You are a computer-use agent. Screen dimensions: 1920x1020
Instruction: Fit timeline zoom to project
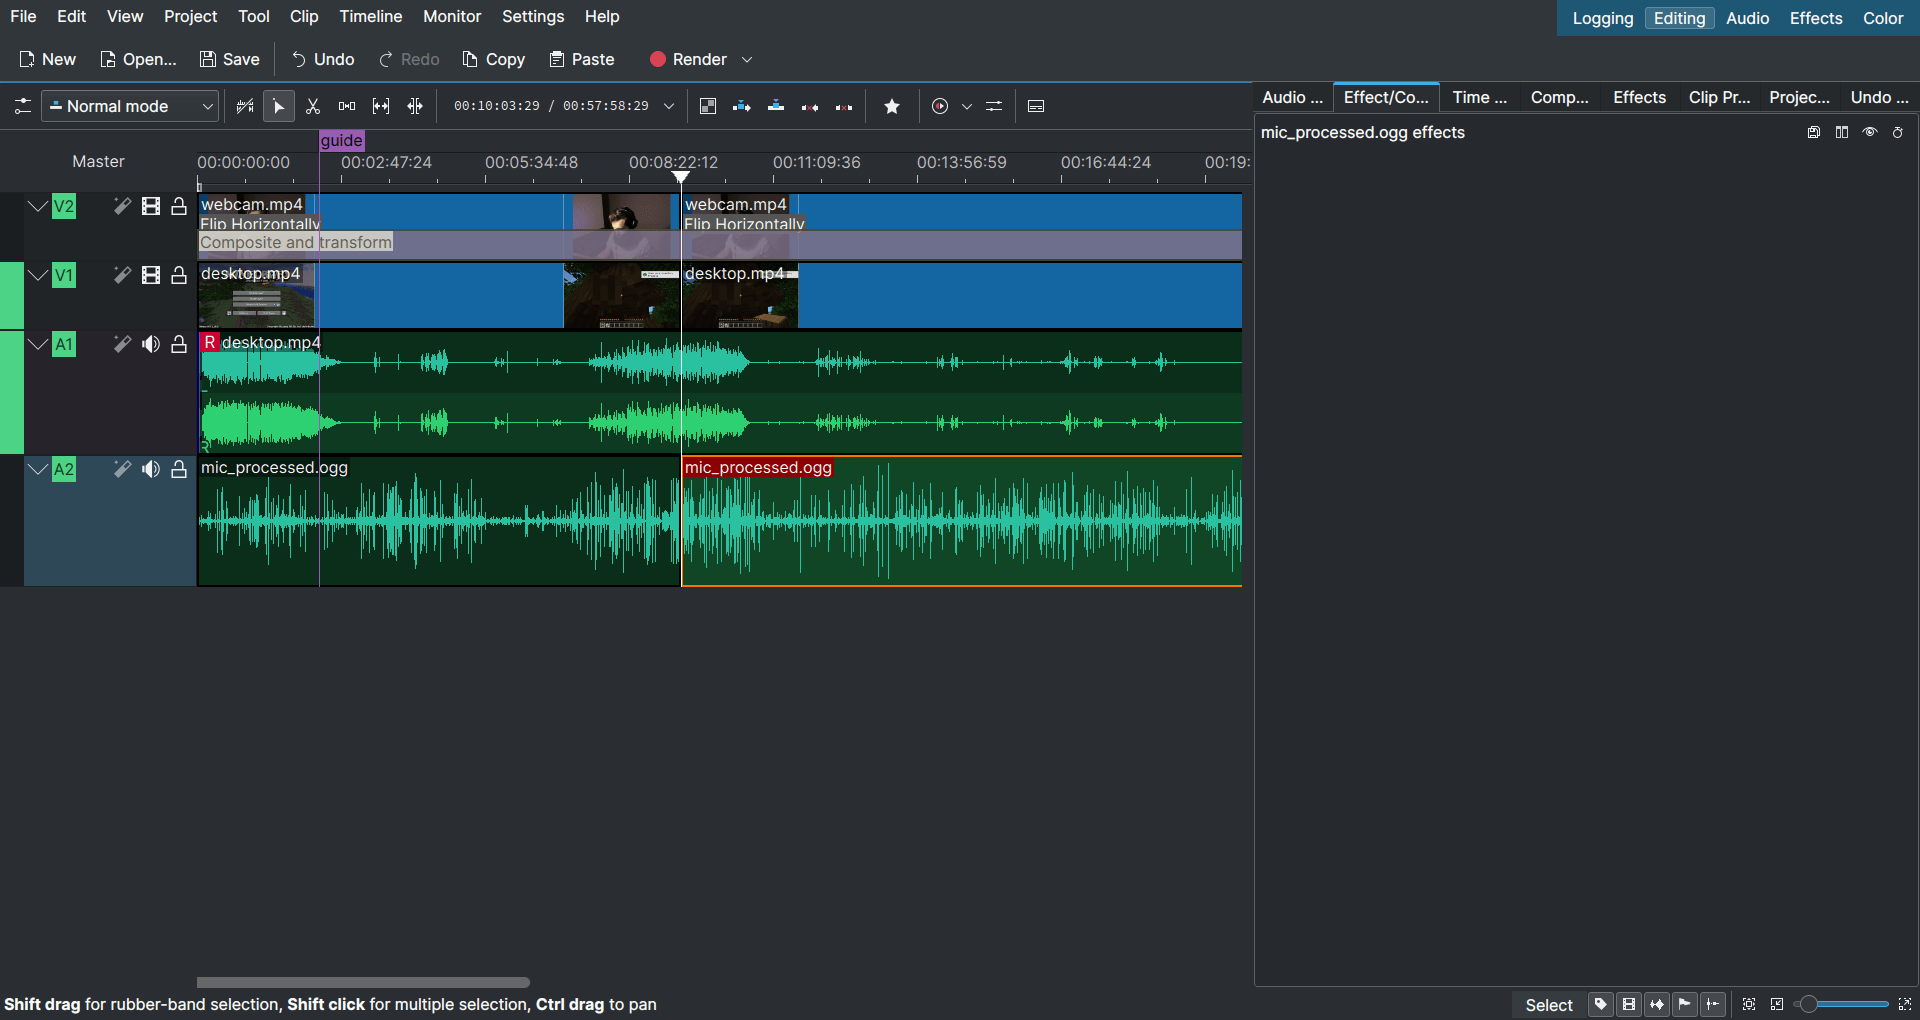1749,1004
